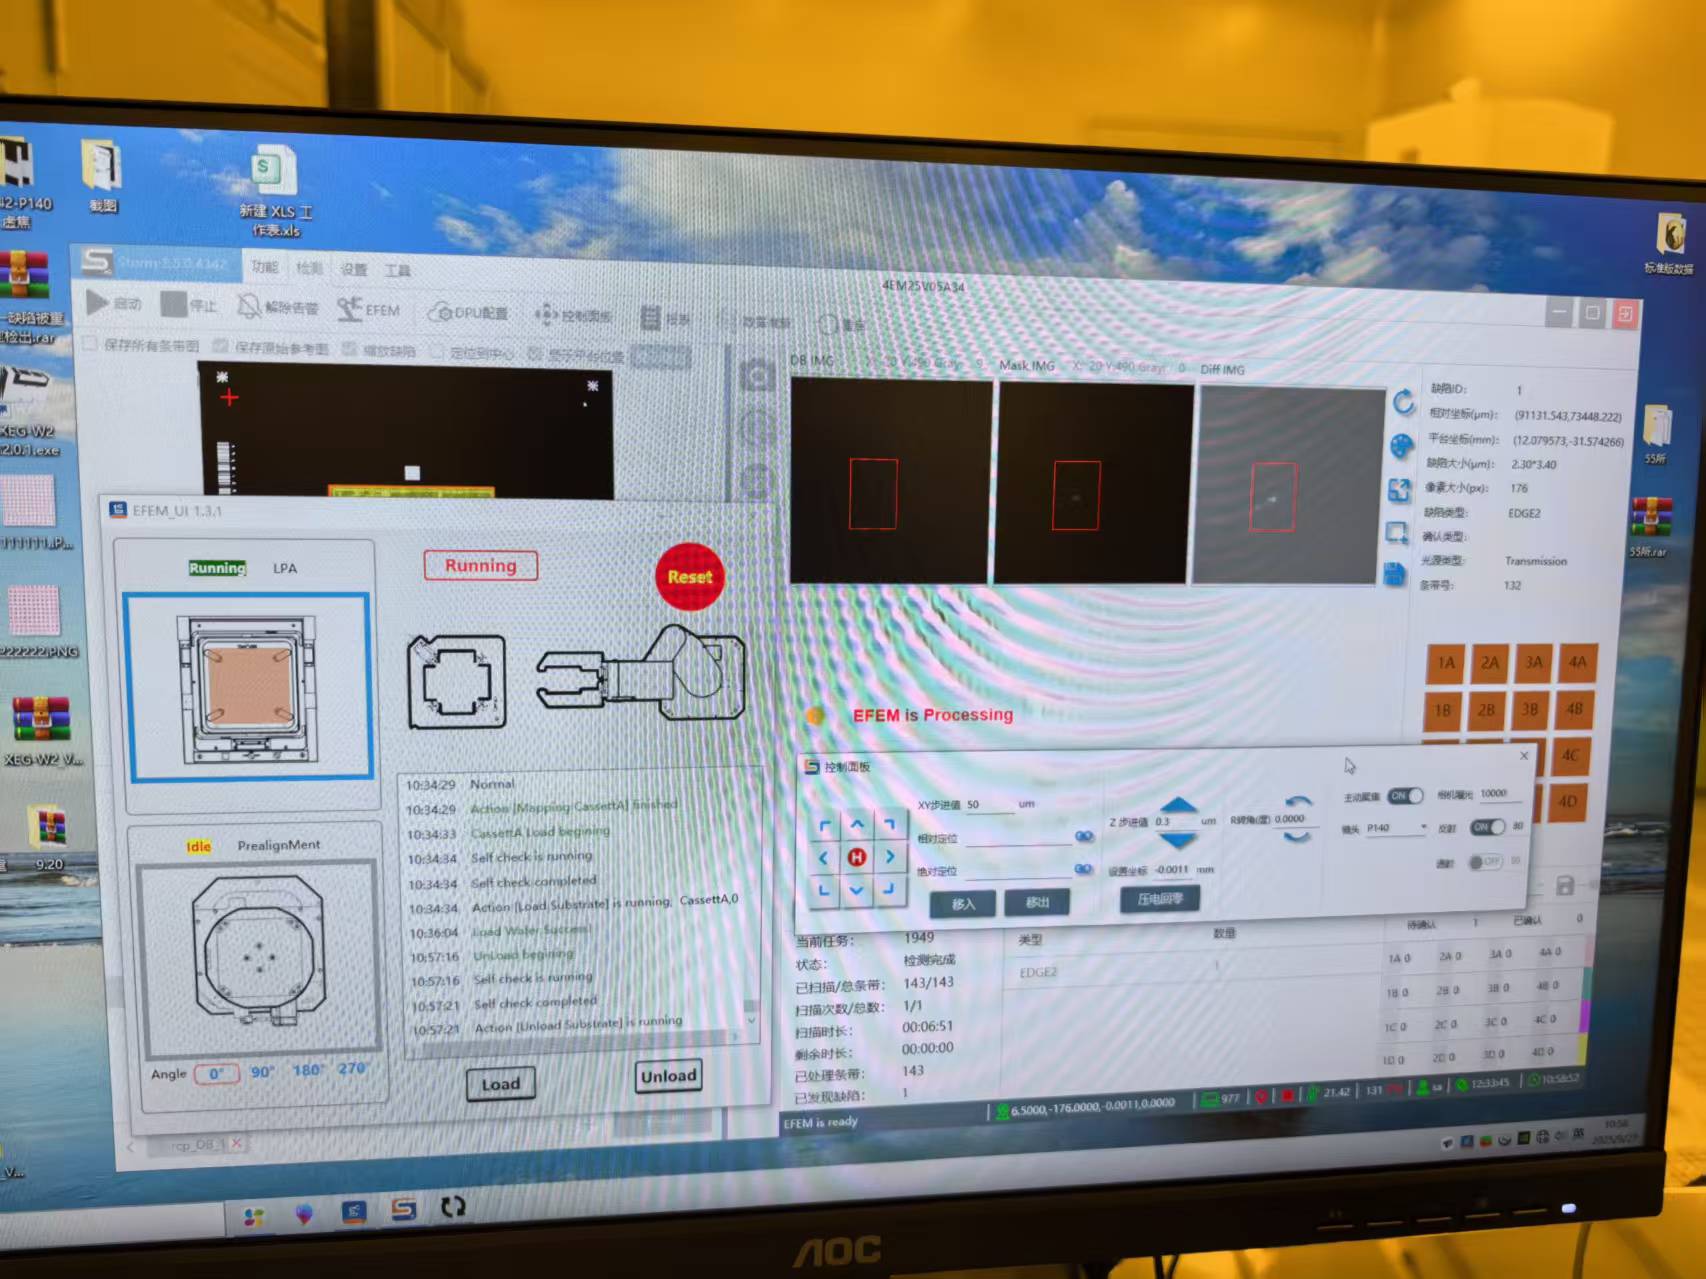Select the orange 1A region tile

coord(1446,663)
